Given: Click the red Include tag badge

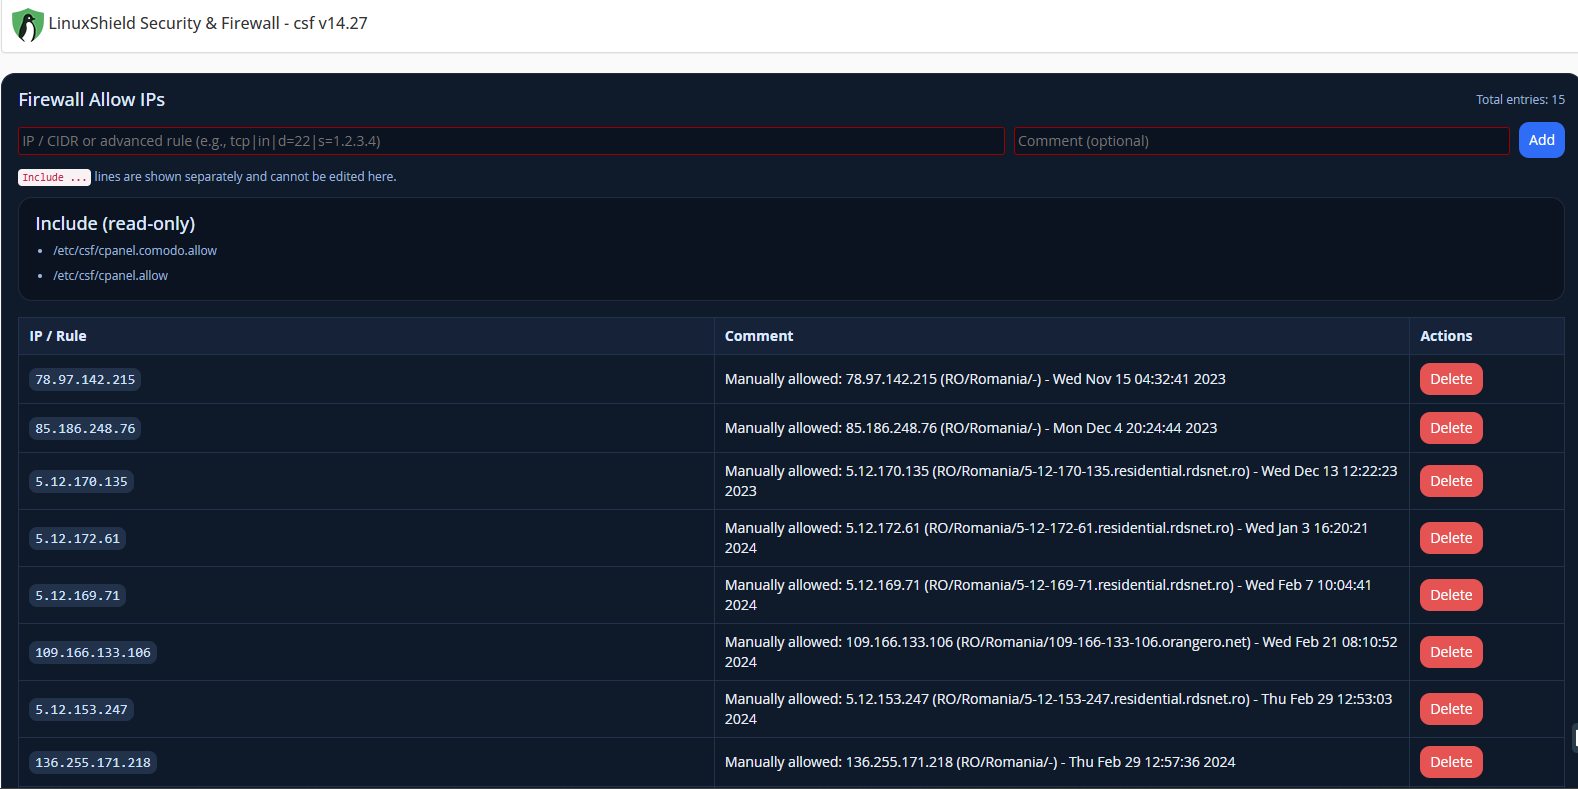Looking at the screenshot, I should [x=54, y=177].
